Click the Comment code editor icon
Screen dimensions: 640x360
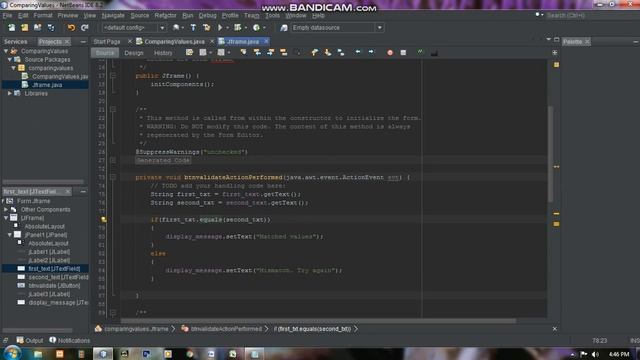click(420, 53)
